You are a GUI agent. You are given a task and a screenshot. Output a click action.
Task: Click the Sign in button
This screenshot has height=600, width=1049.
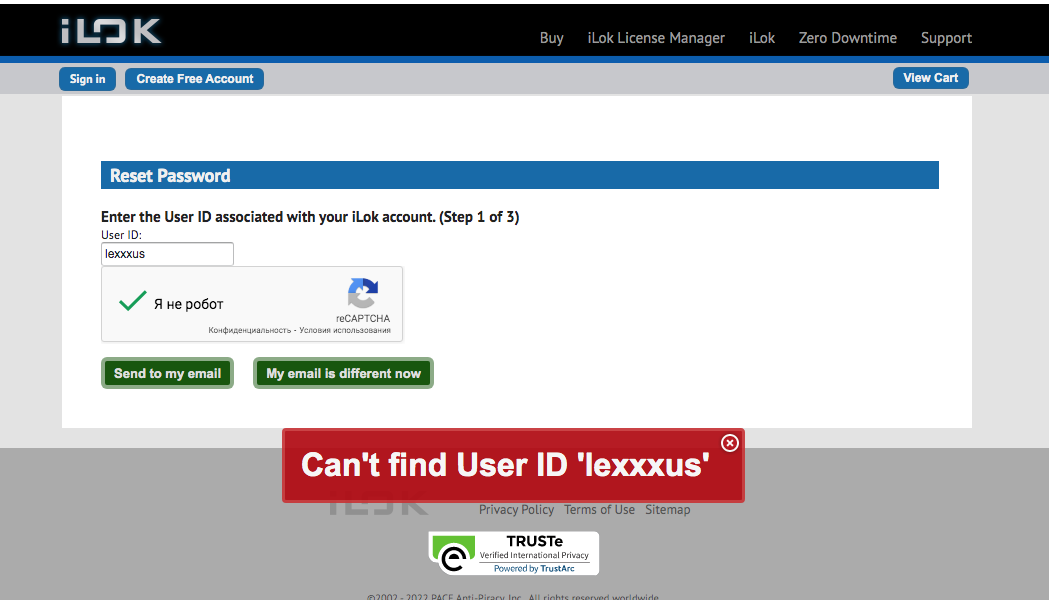click(x=88, y=79)
